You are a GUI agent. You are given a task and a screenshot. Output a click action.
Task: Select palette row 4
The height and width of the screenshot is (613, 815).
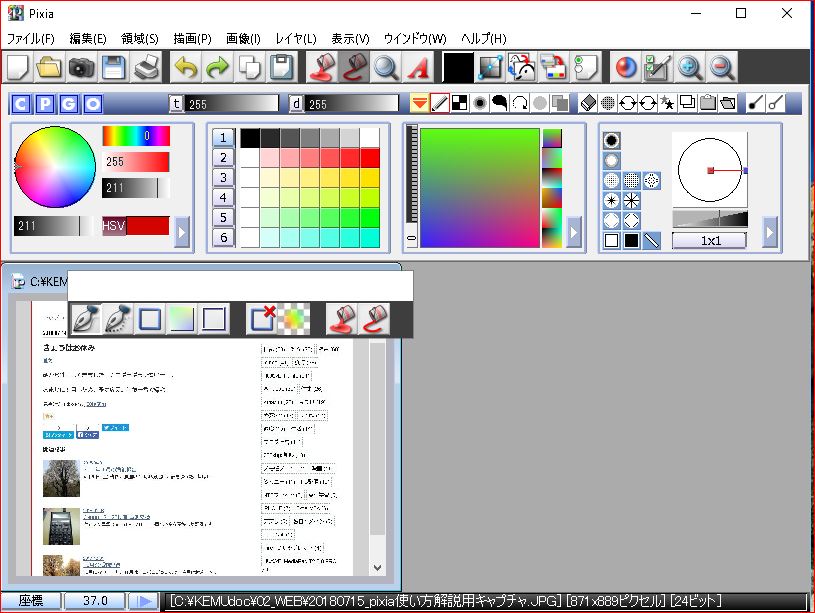[224, 198]
